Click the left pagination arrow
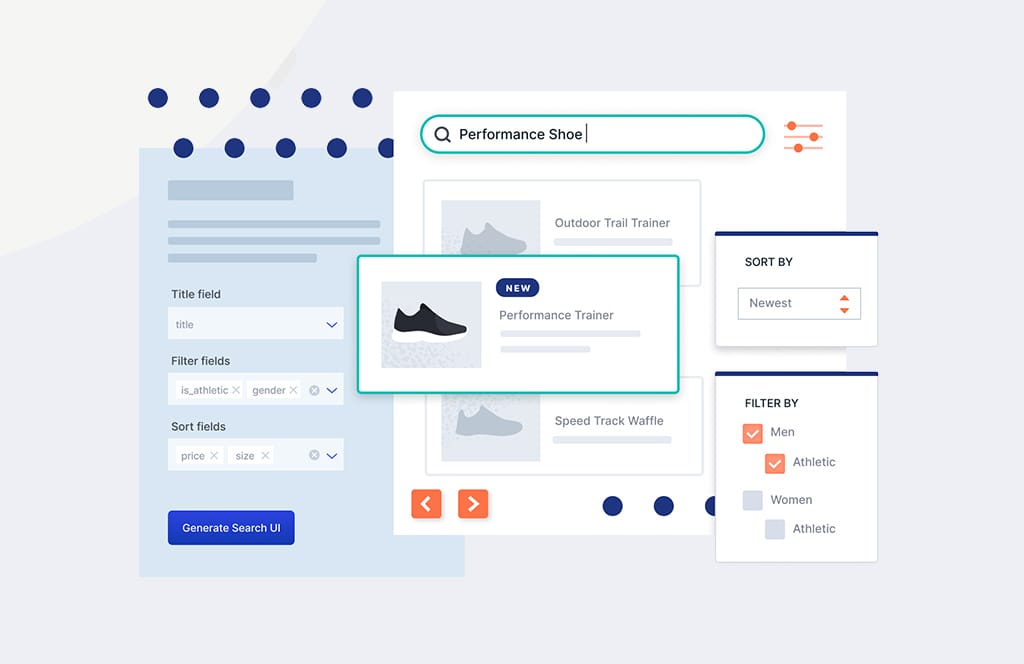Viewport: 1024px width, 664px height. click(426, 504)
